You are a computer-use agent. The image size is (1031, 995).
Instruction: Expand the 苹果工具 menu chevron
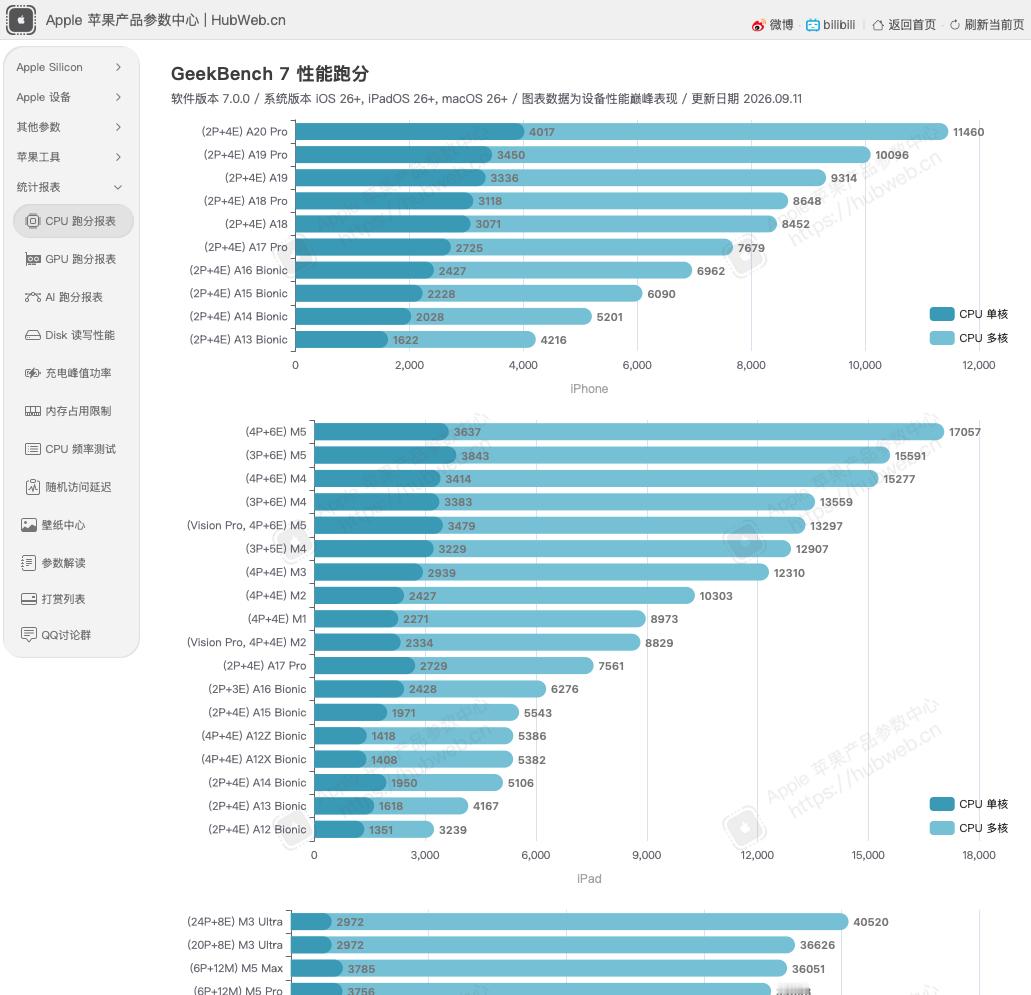point(118,157)
